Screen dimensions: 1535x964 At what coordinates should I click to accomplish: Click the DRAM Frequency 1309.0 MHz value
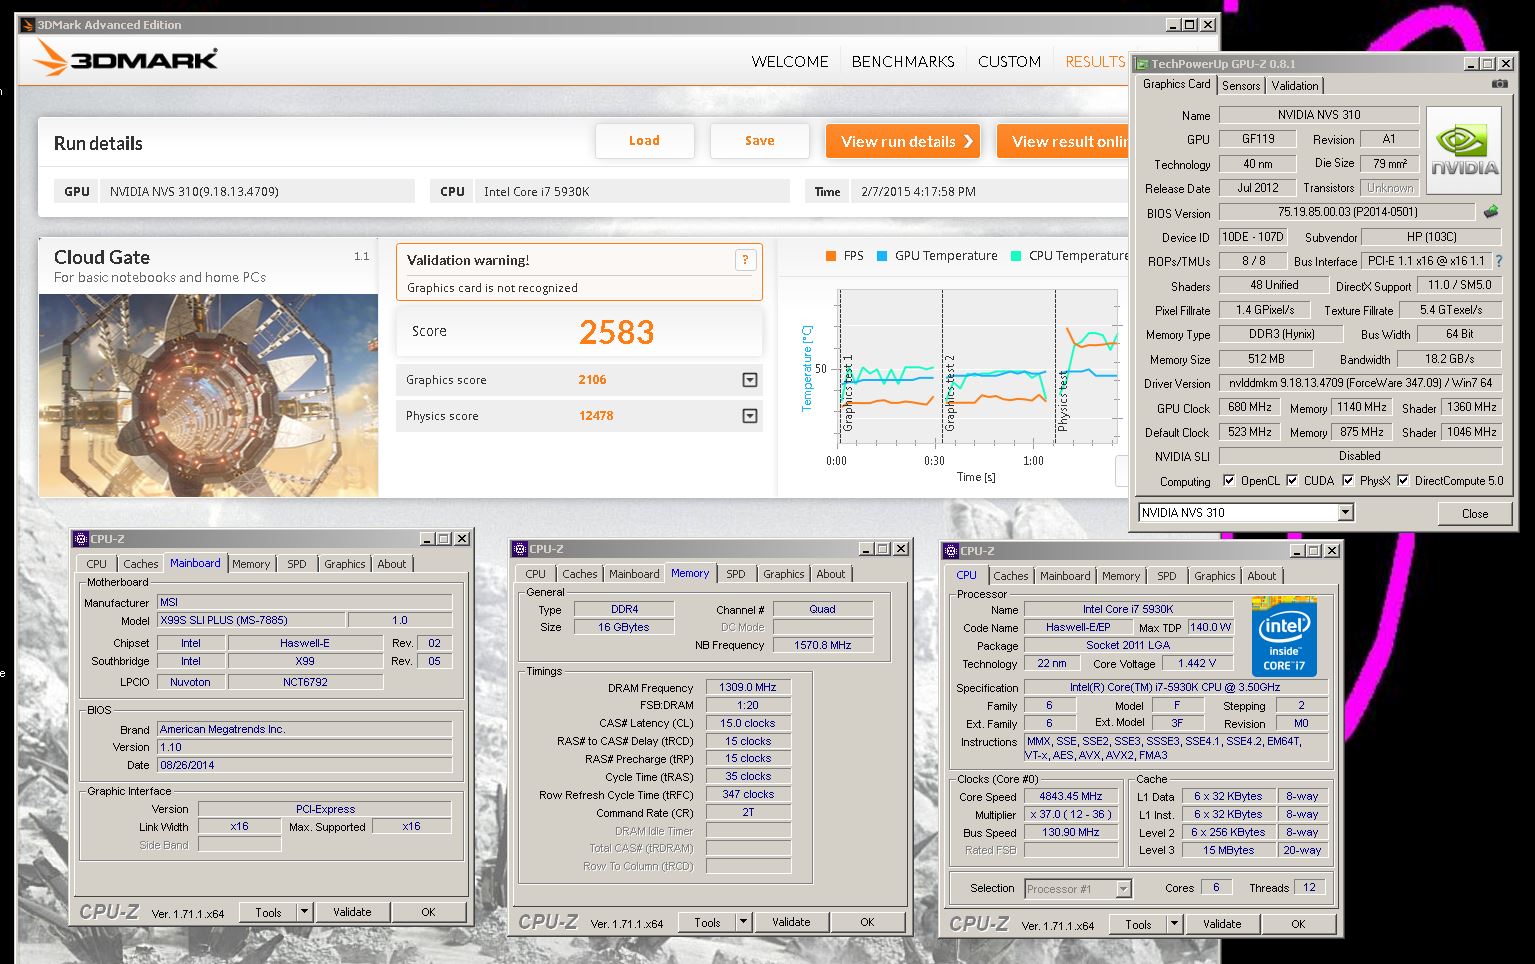pyautogui.click(x=748, y=687)
